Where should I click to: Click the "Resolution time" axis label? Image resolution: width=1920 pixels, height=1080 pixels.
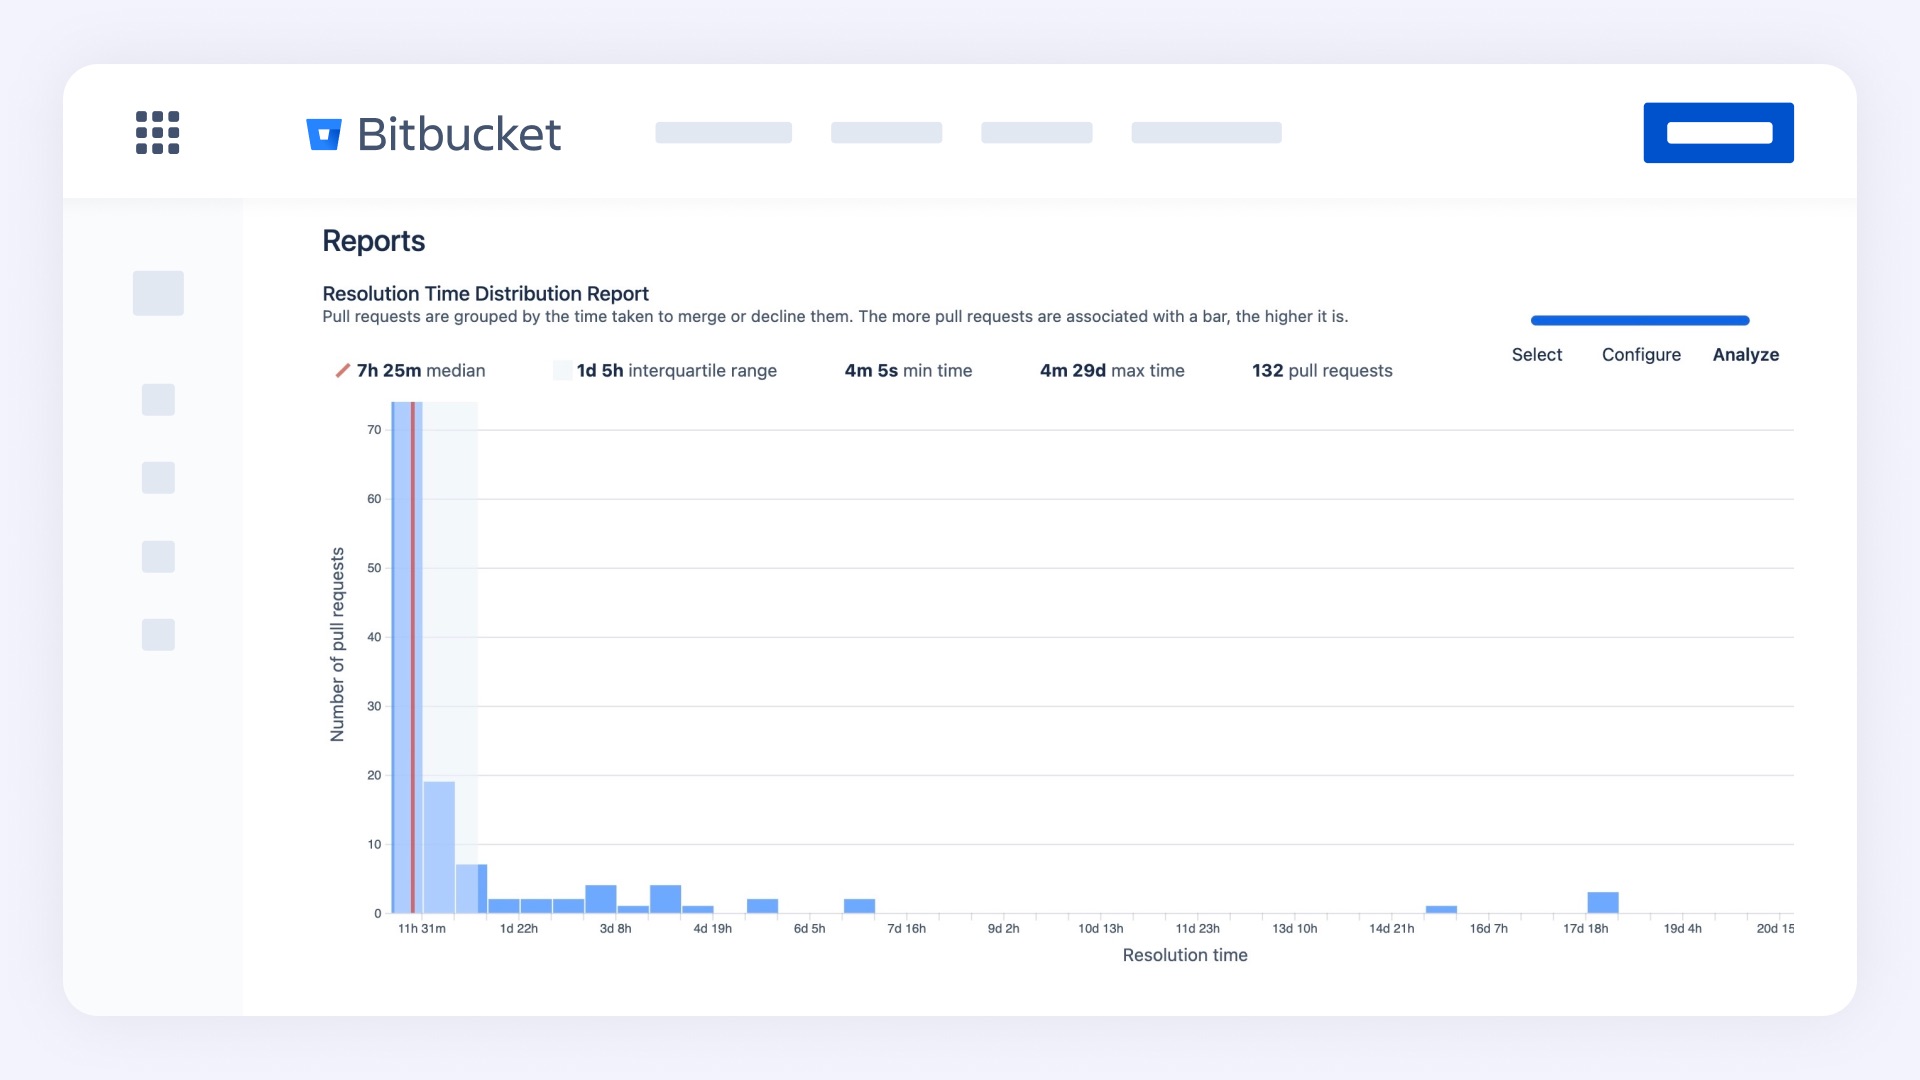(x=1185, y=956)
